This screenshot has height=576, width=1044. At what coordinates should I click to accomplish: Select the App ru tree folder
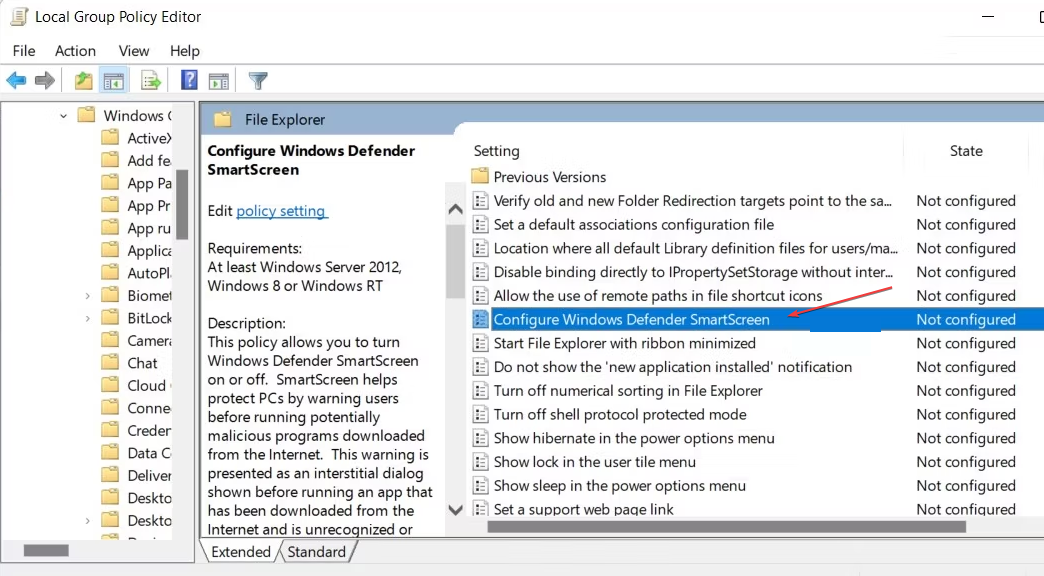(x=149, y=228)
